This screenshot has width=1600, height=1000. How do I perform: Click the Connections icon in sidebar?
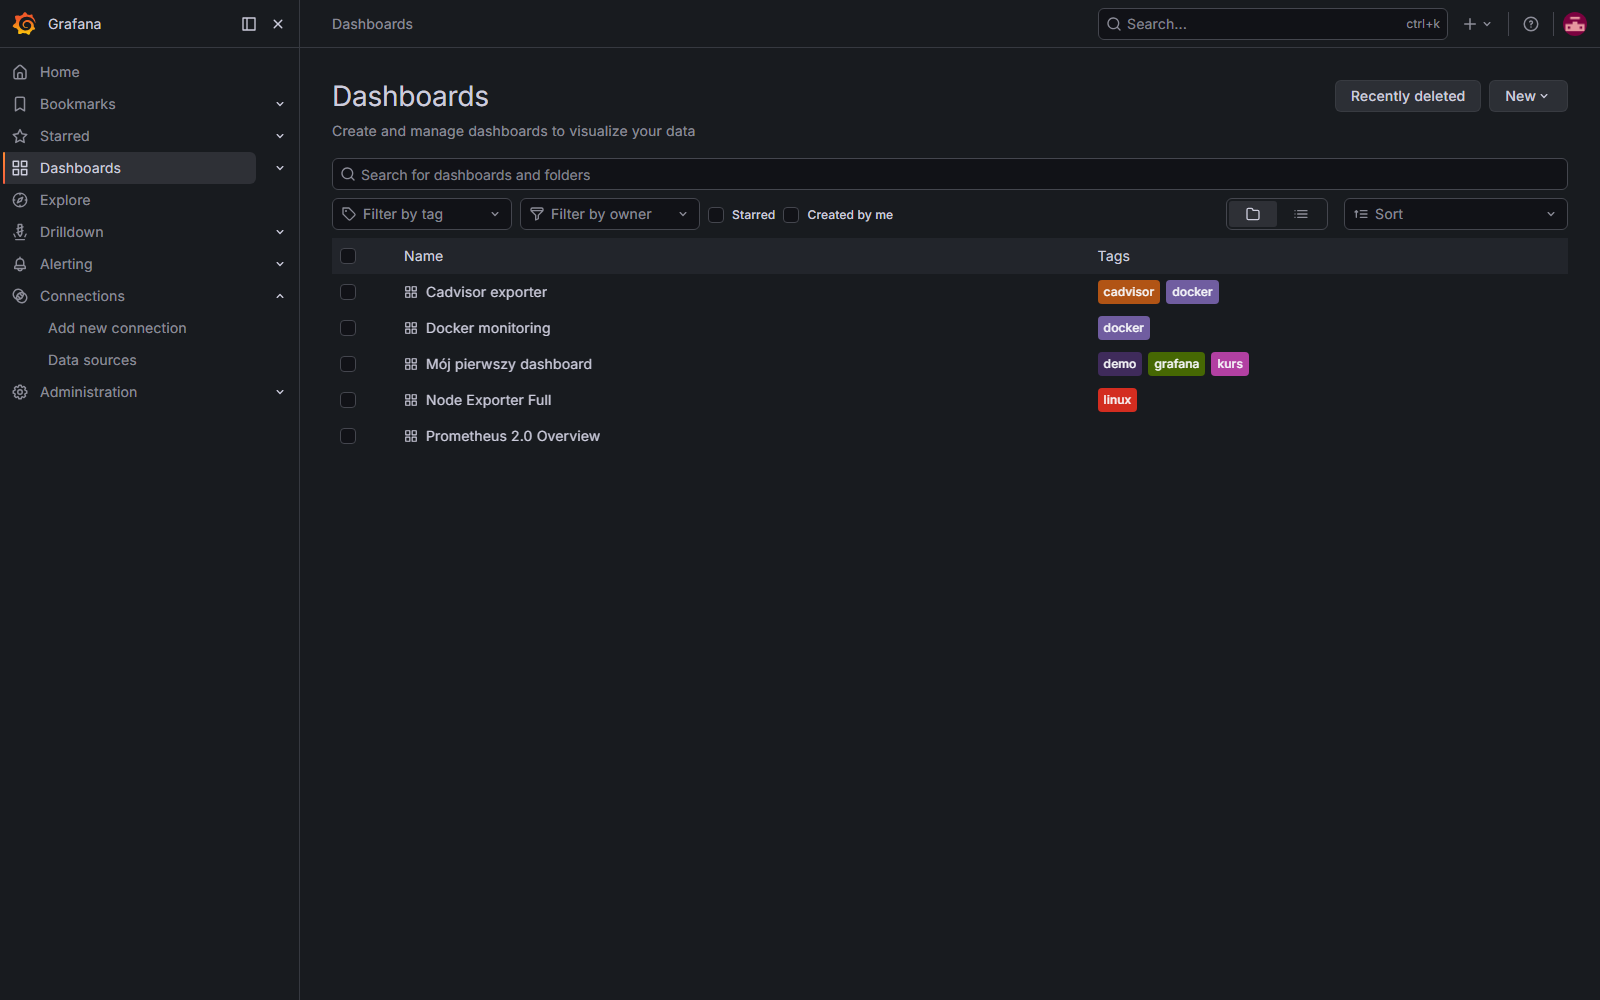[x=20, y=296]
